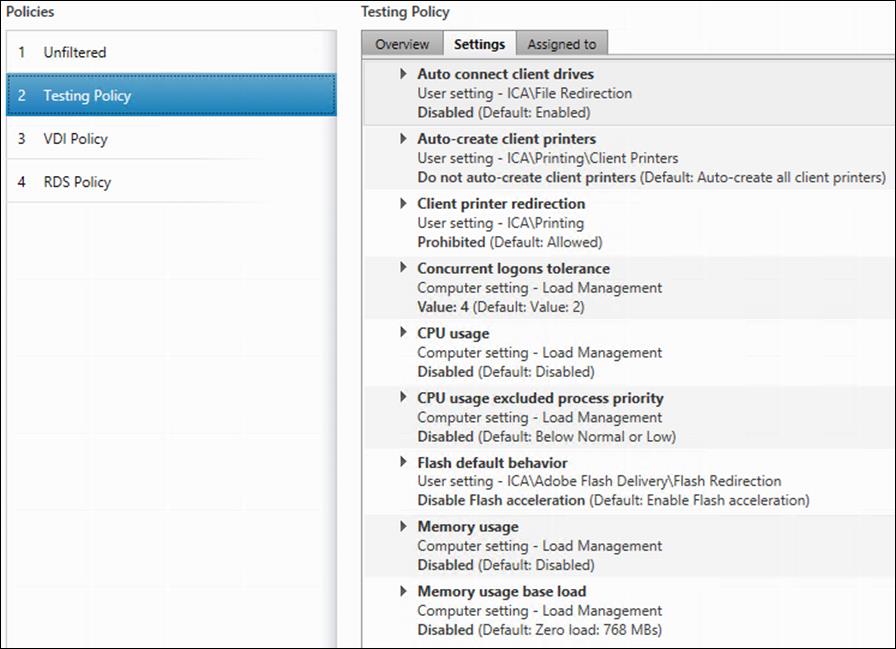Expand the CPU usage setting
This screenshot has width=896, height=649.
pyautogui.click(x=404, y=333)
